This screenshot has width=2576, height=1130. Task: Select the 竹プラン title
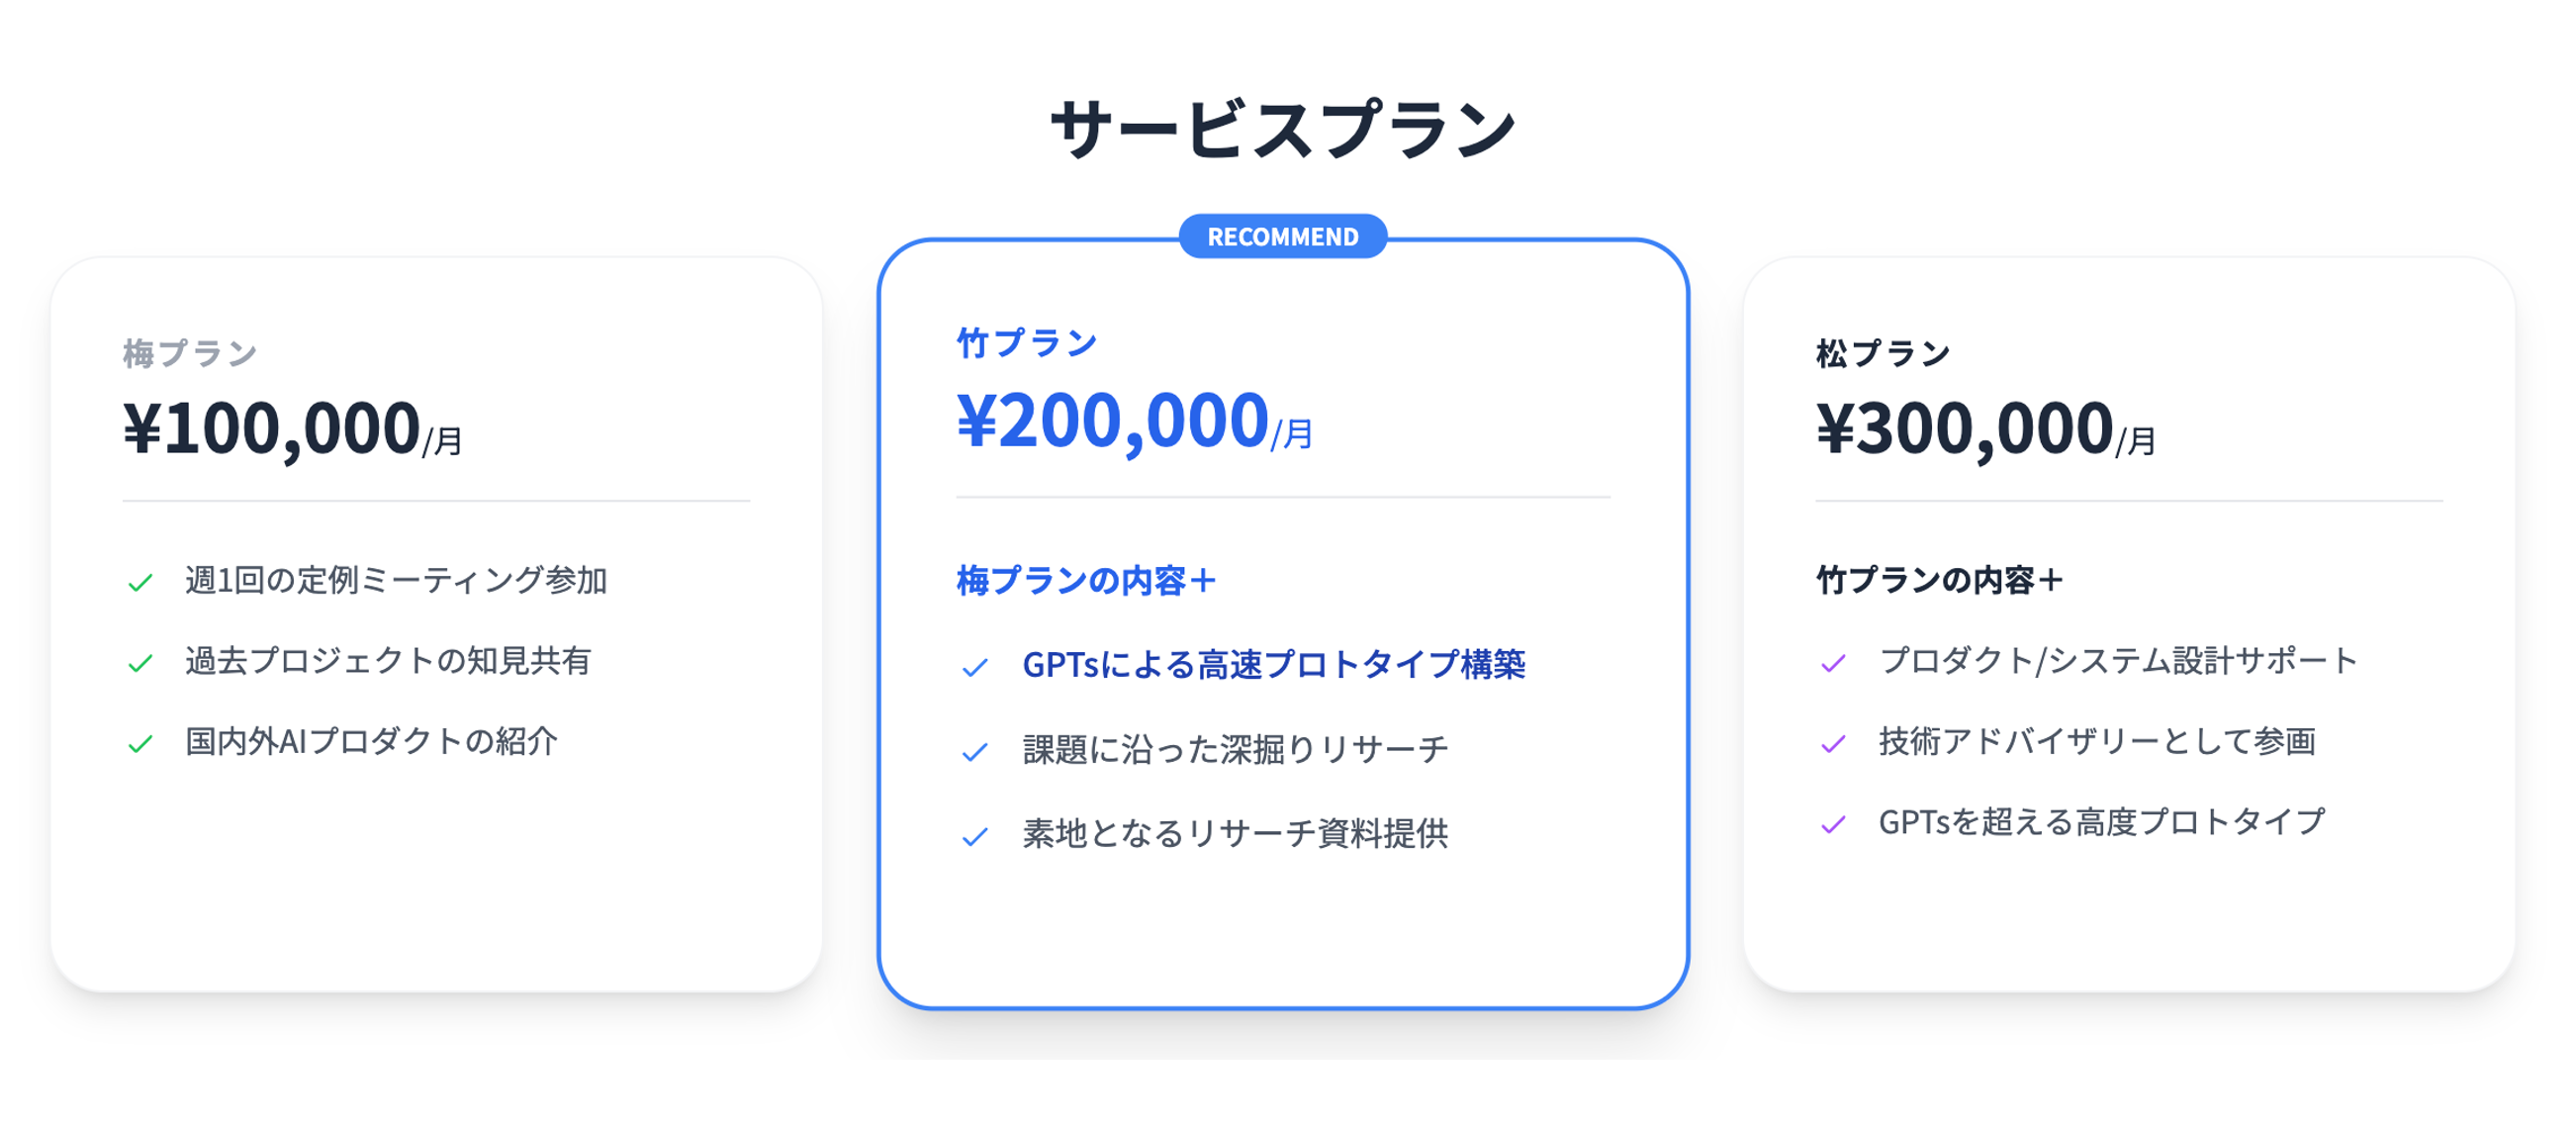click(x=1027, y=343)
